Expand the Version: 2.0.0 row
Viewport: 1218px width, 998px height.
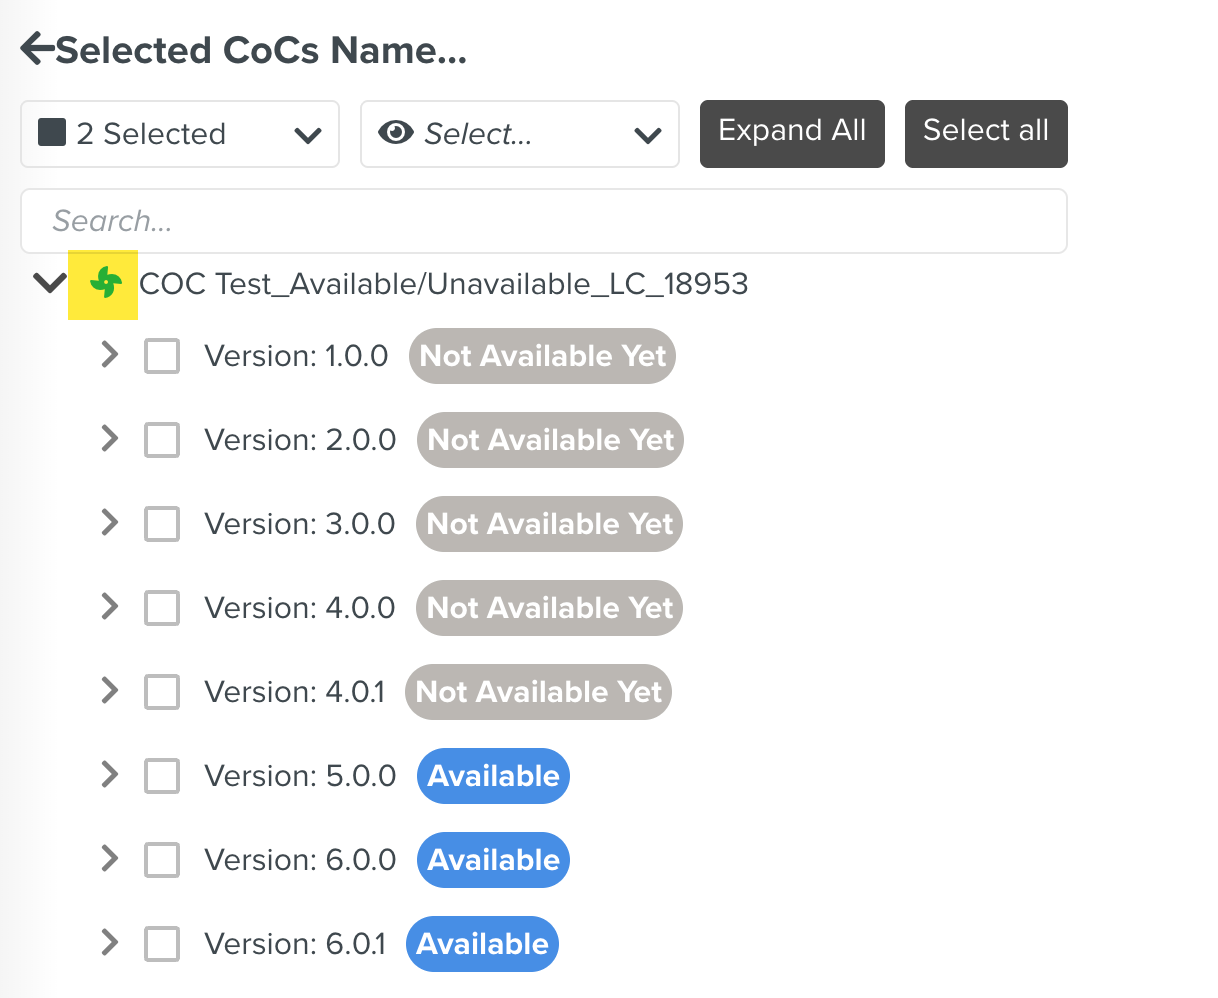(110, 439)
